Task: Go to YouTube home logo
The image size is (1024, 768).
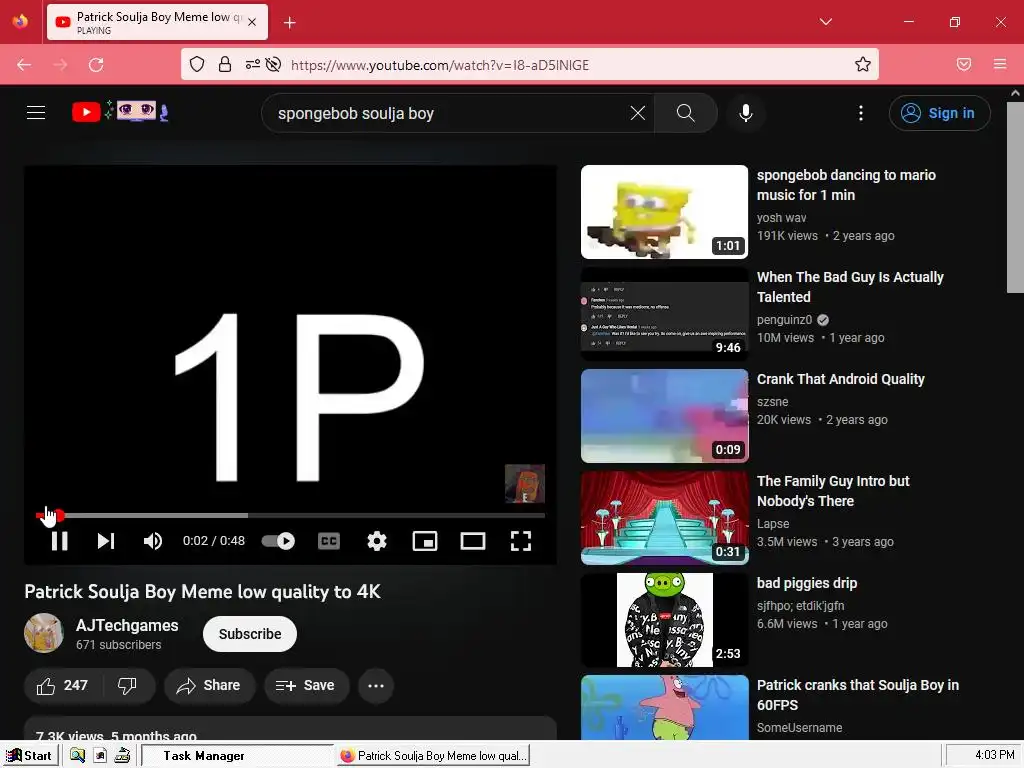Action: click(x=120, y=112)
